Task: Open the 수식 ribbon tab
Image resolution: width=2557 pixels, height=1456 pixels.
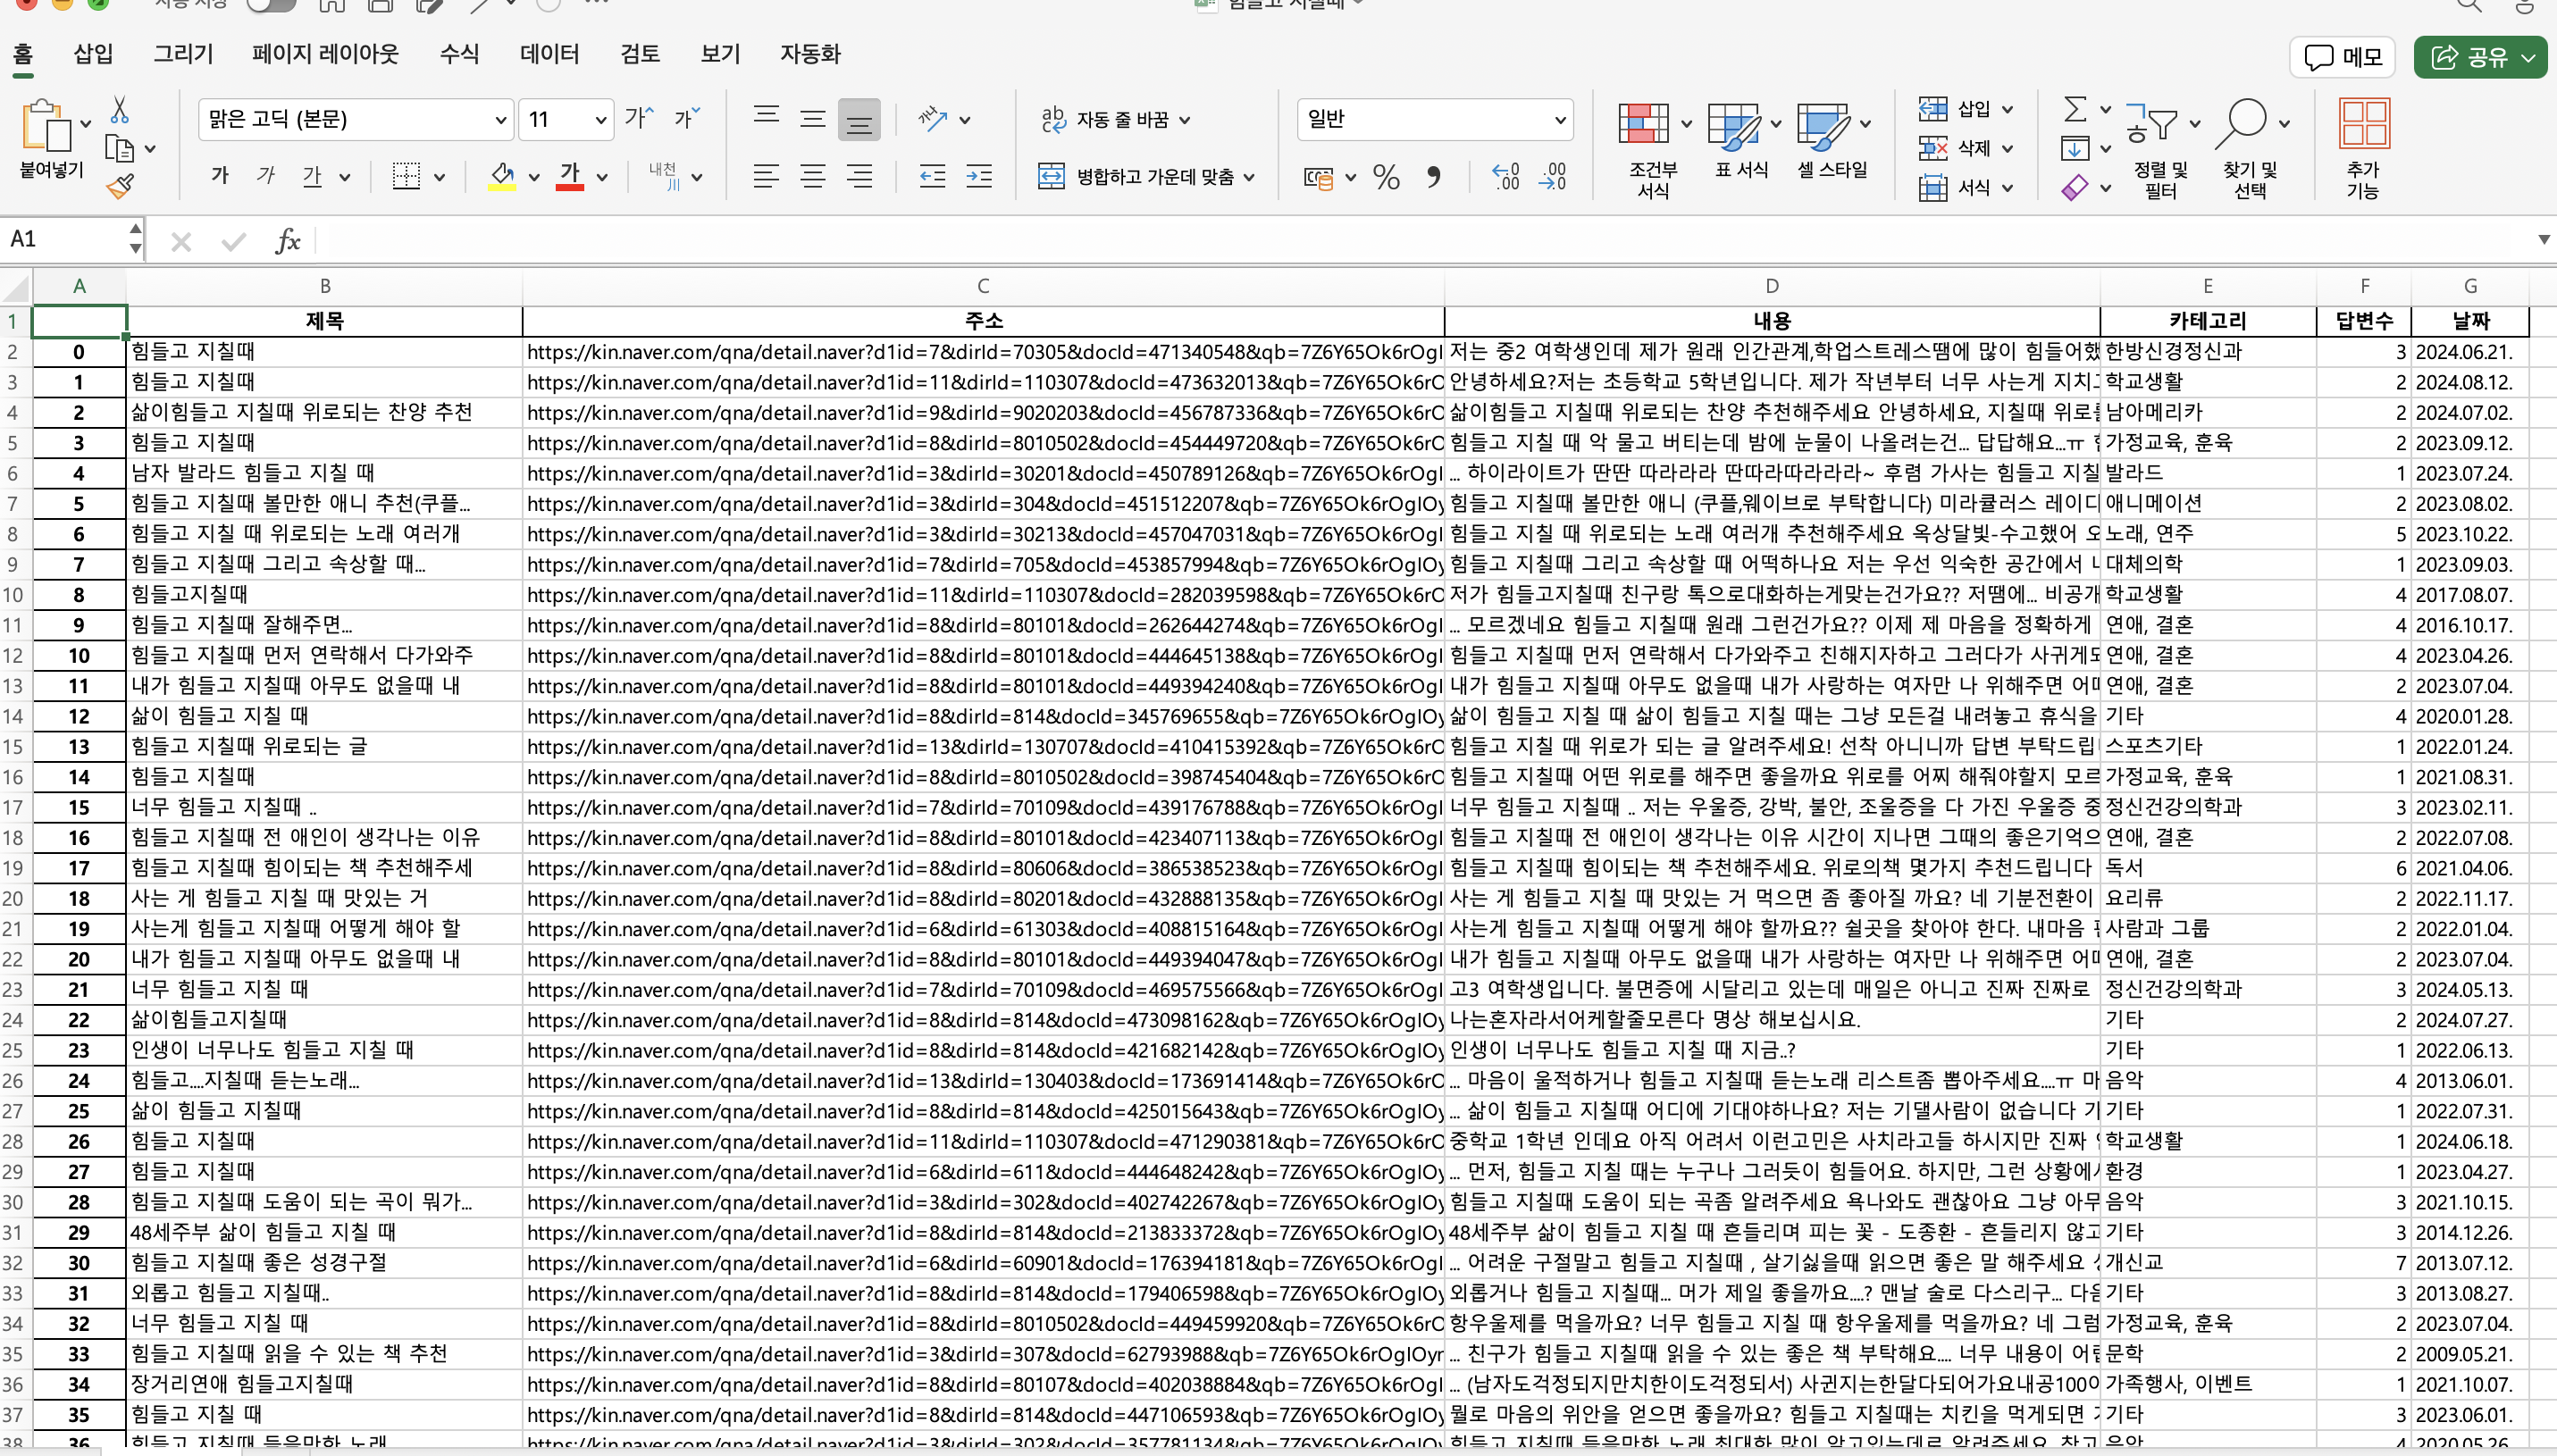Action: pyautogui.click(x=459, y=54)
